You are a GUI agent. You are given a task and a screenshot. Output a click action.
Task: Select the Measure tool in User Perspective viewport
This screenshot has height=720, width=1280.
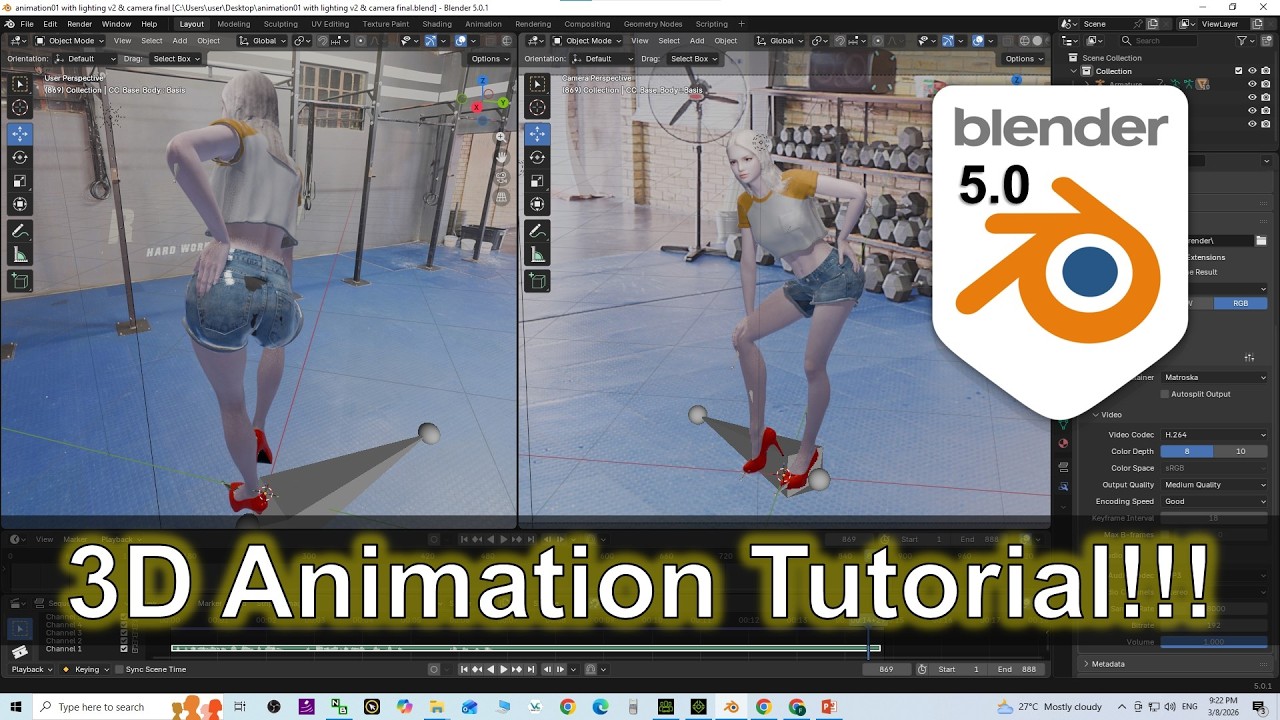point(20,255)
